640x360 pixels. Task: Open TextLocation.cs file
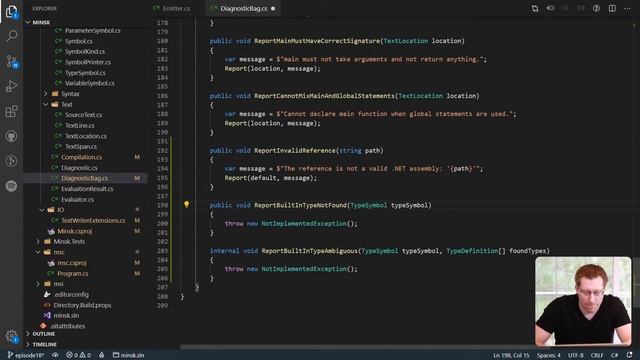pyautogui.click(x=86, y=136)
